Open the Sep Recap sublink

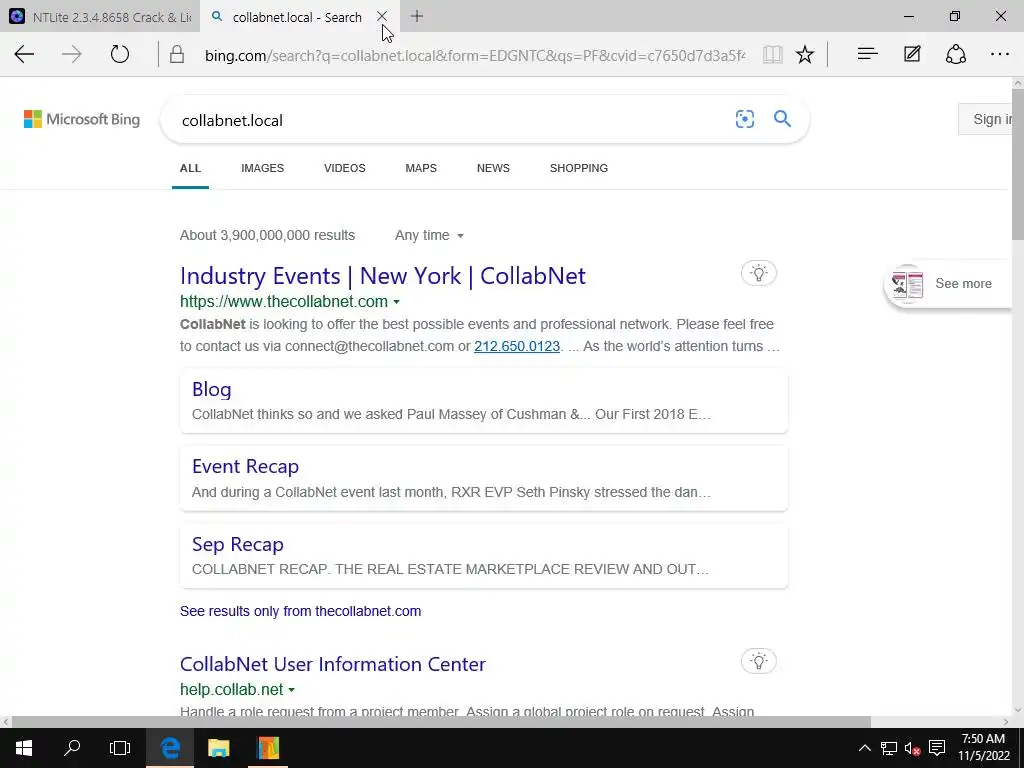click(238, 544)
